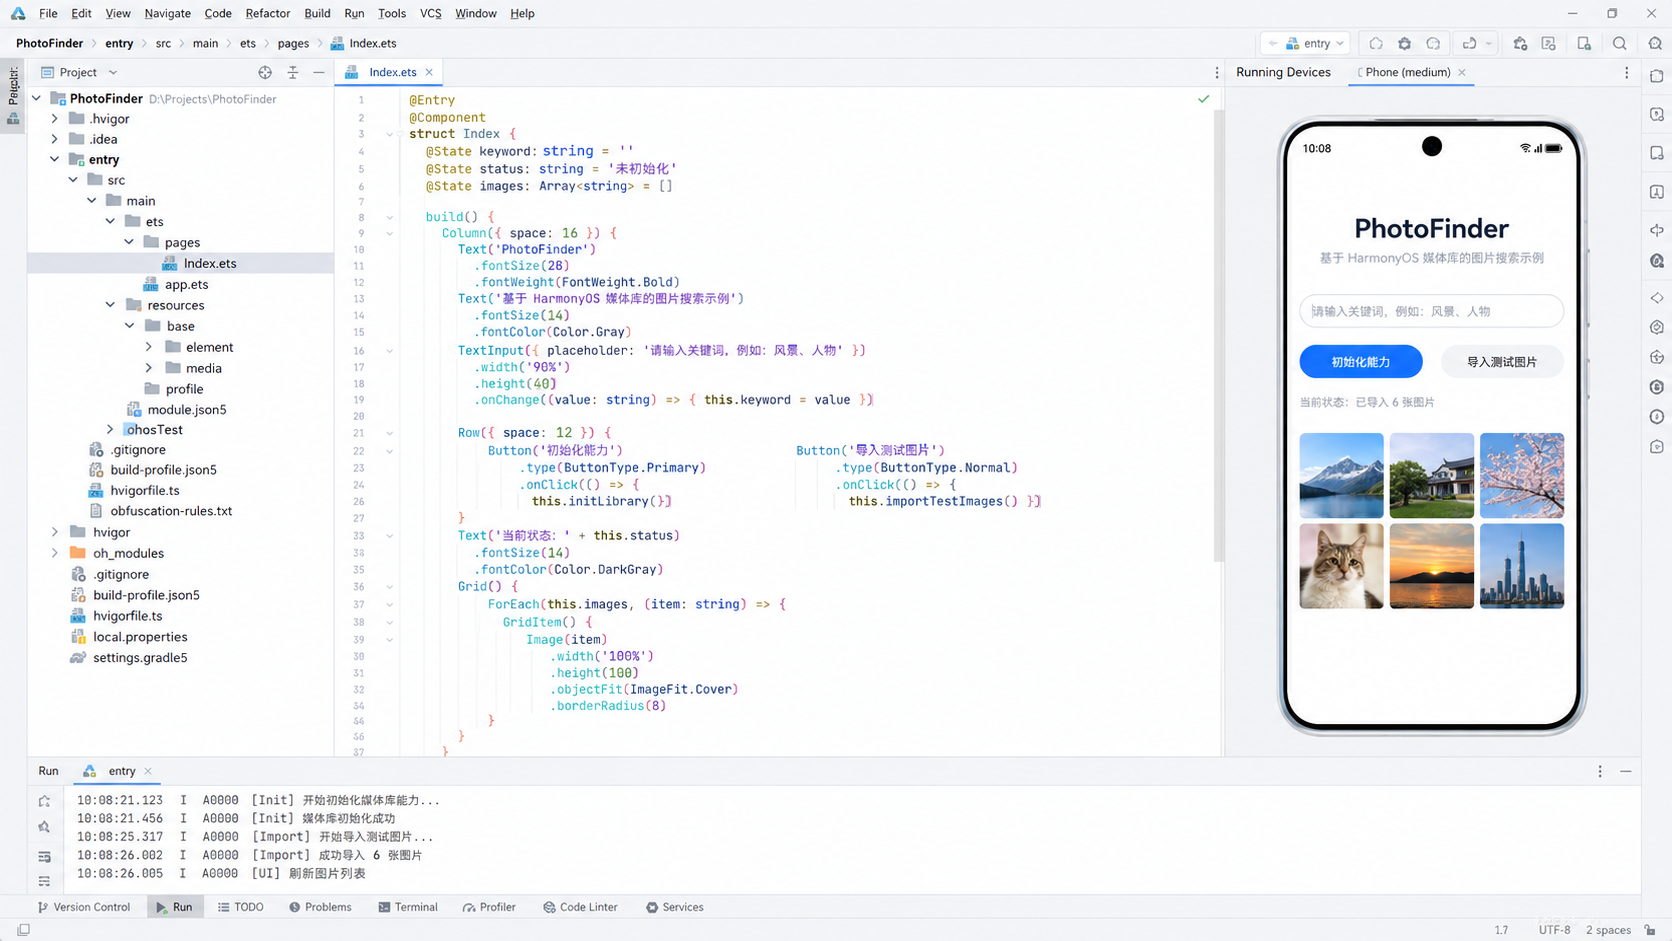Fold the struct Index code block
The image size is (1672, 941).
pyautogui.click(x=390, y=134)
